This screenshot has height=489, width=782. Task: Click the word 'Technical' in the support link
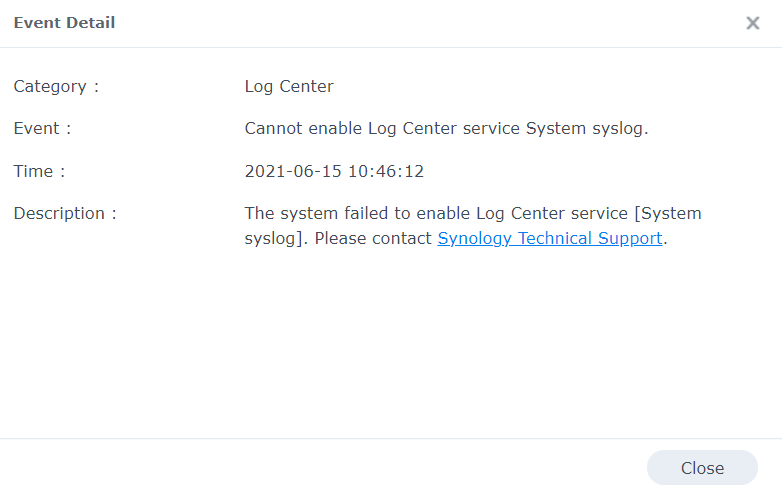tap(555, 238)
